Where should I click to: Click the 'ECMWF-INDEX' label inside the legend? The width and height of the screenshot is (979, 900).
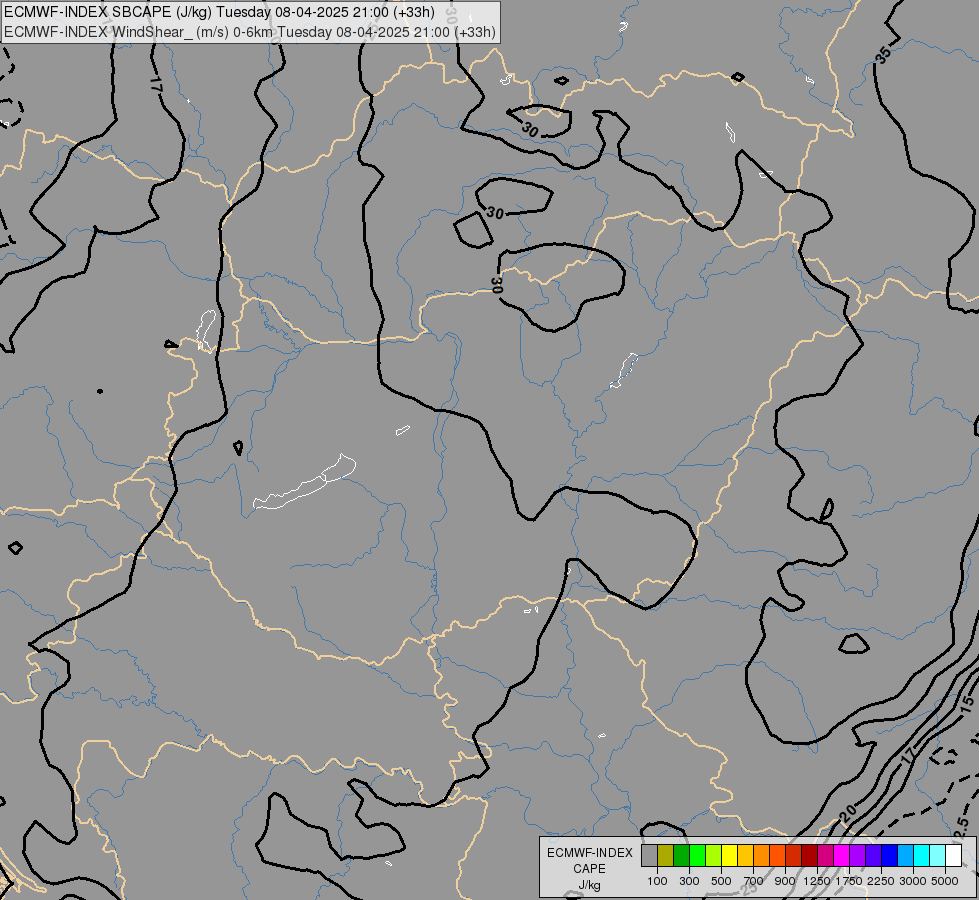tap(589, 853)
